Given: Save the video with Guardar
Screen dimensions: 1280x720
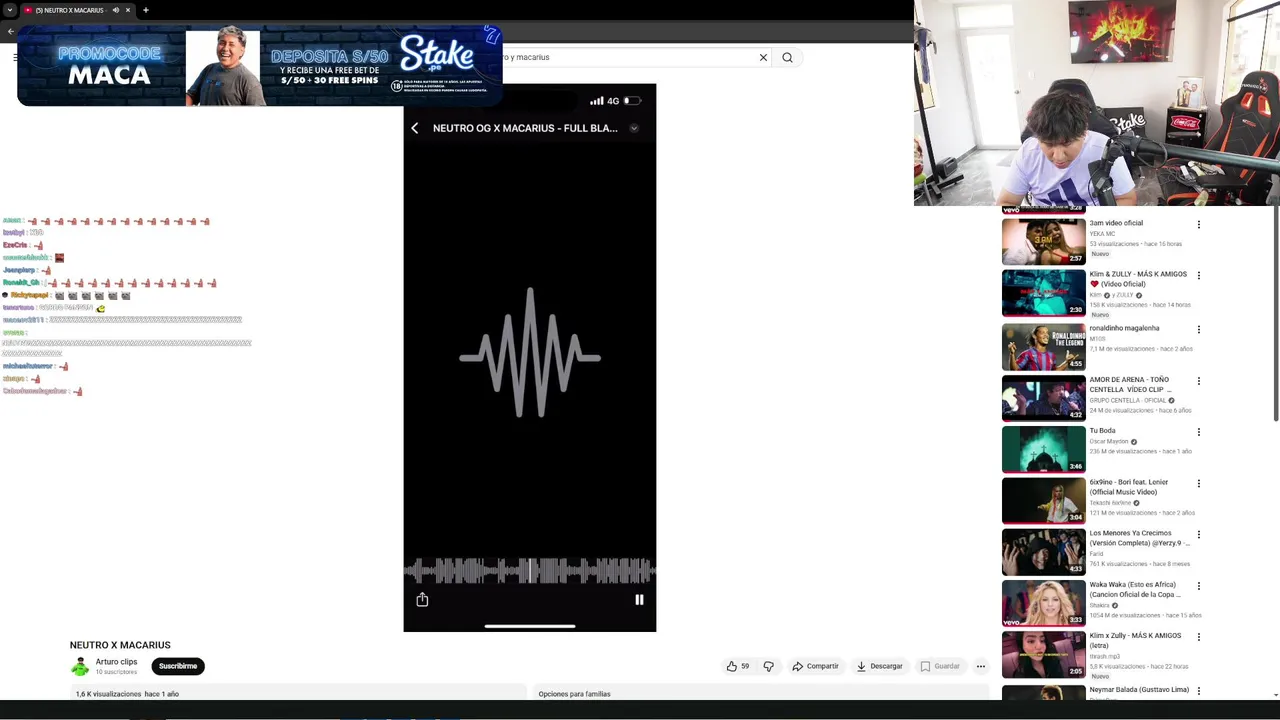Looking at the screenshot, I should tap(940, 666).
